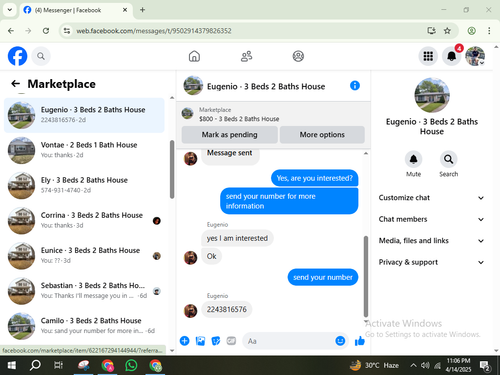Open conversation information blue i icon
This screenshot has height=375, width=500.
355,86
